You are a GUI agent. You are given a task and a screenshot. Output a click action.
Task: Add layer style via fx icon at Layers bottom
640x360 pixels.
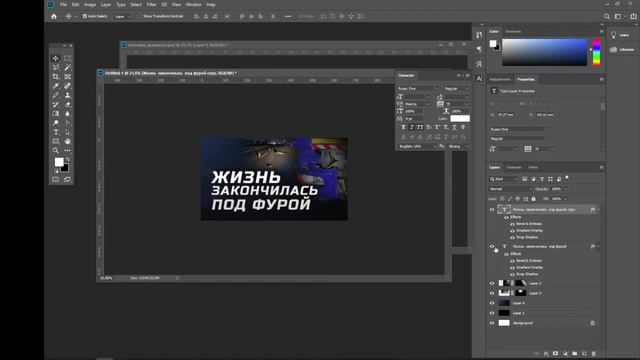pos(546,353)
